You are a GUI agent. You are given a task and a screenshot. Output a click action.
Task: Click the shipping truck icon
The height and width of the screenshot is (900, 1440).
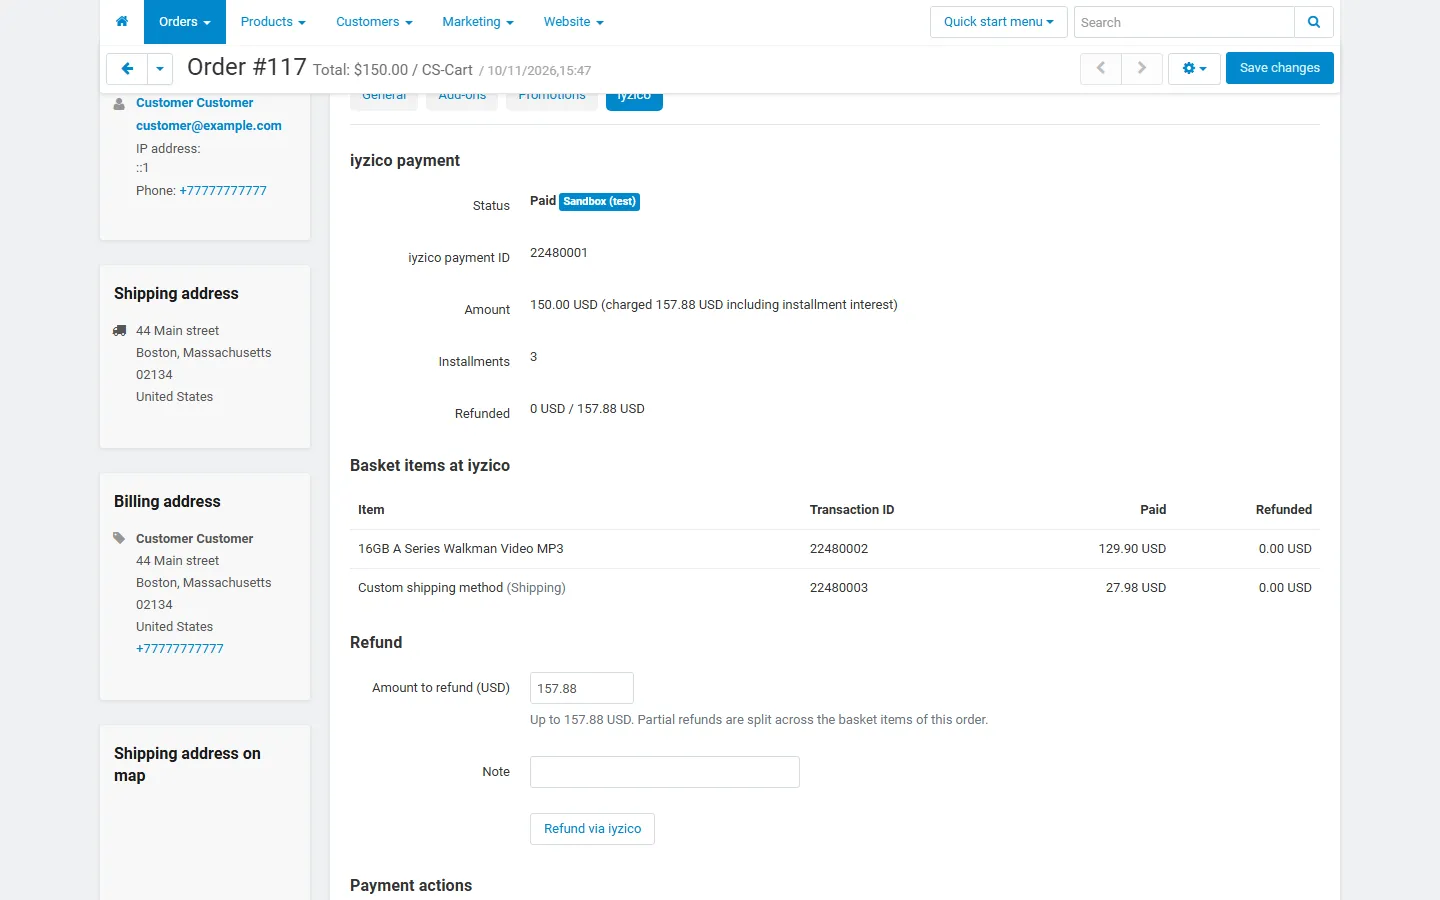coord(120,331)
